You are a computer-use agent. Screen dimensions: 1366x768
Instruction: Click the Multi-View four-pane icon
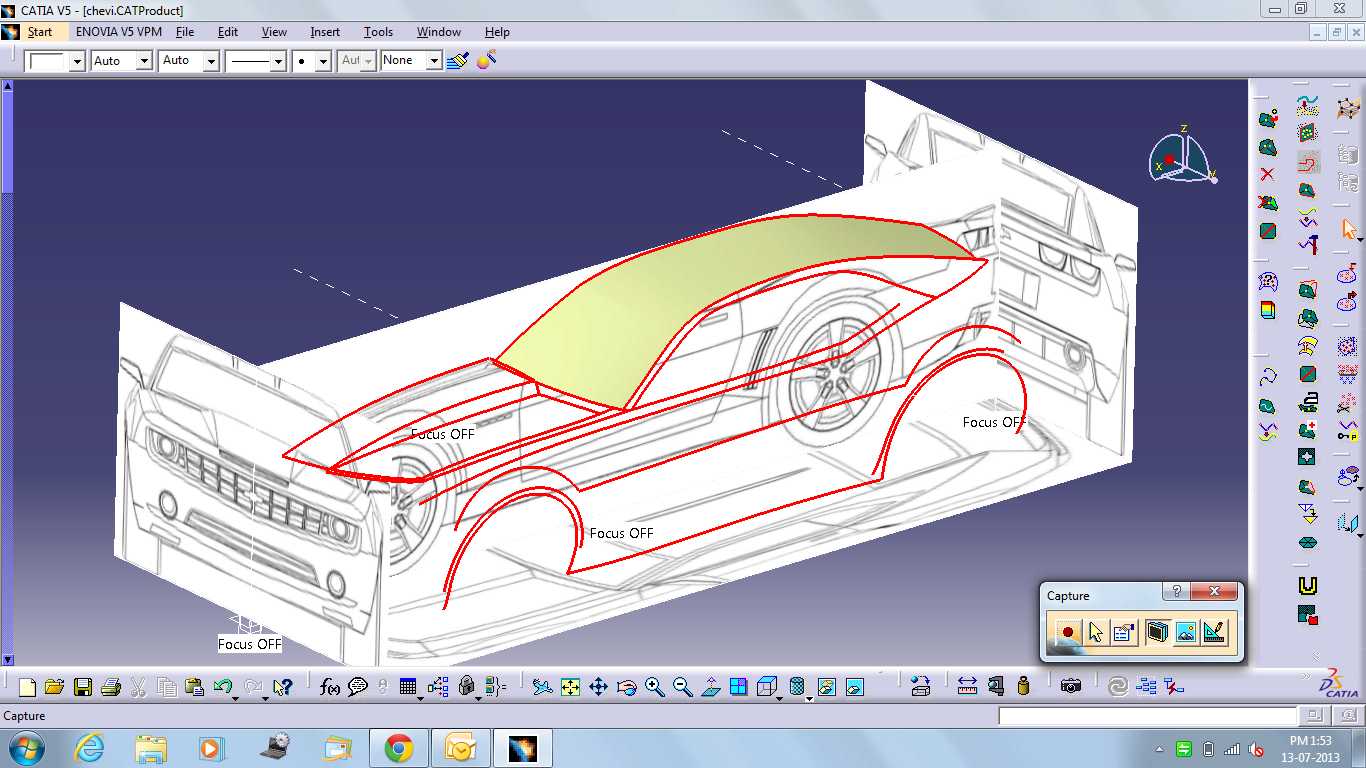coord(739,687)
